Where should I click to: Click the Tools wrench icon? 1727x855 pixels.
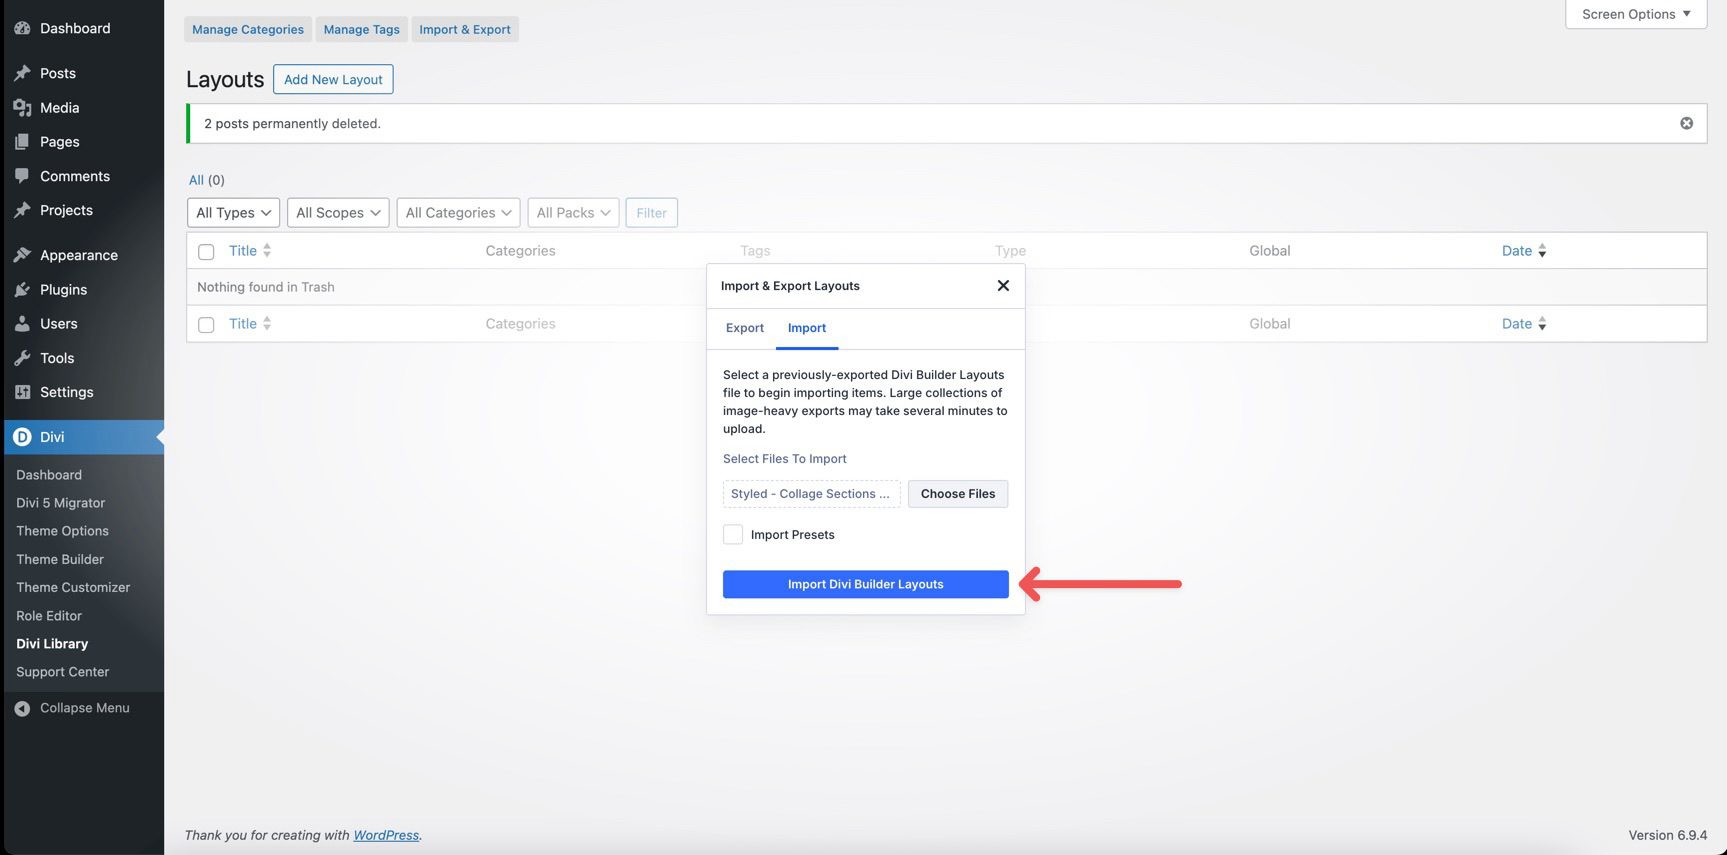pyautogui.click(x=22, y=358)
